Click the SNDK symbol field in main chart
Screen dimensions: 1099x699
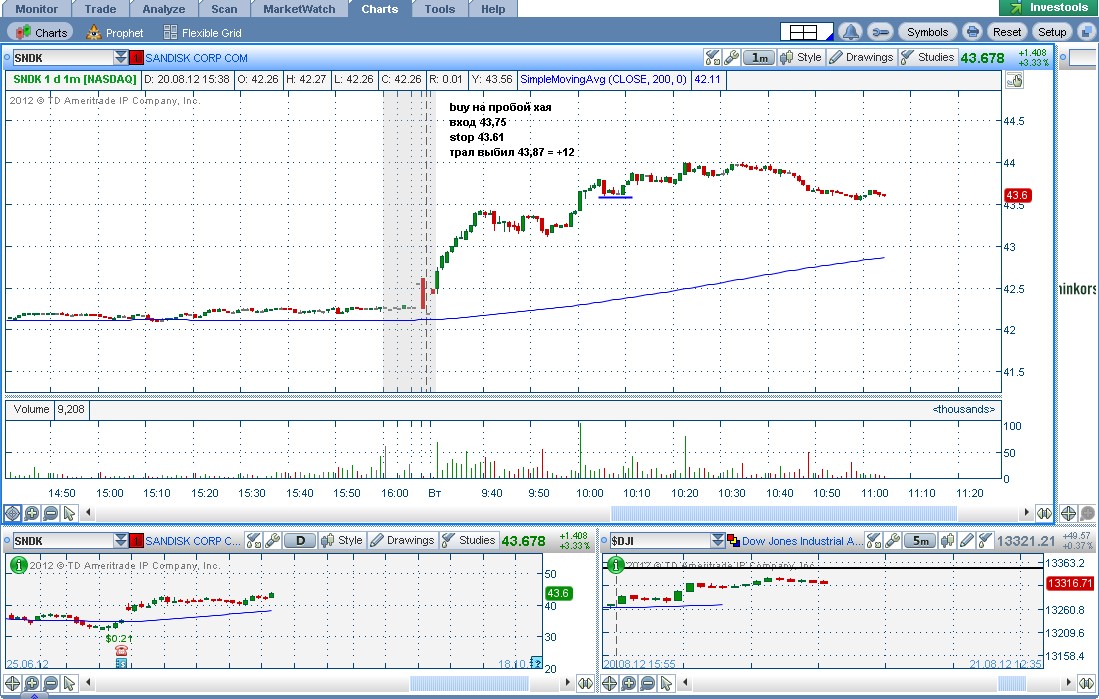click(62, 58)
